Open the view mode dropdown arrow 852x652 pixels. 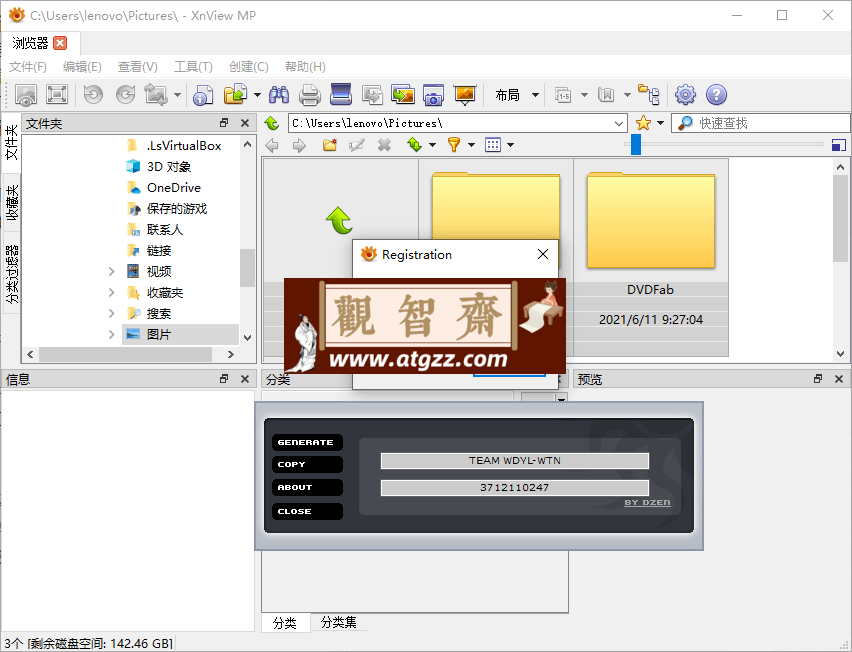point(510,145)
